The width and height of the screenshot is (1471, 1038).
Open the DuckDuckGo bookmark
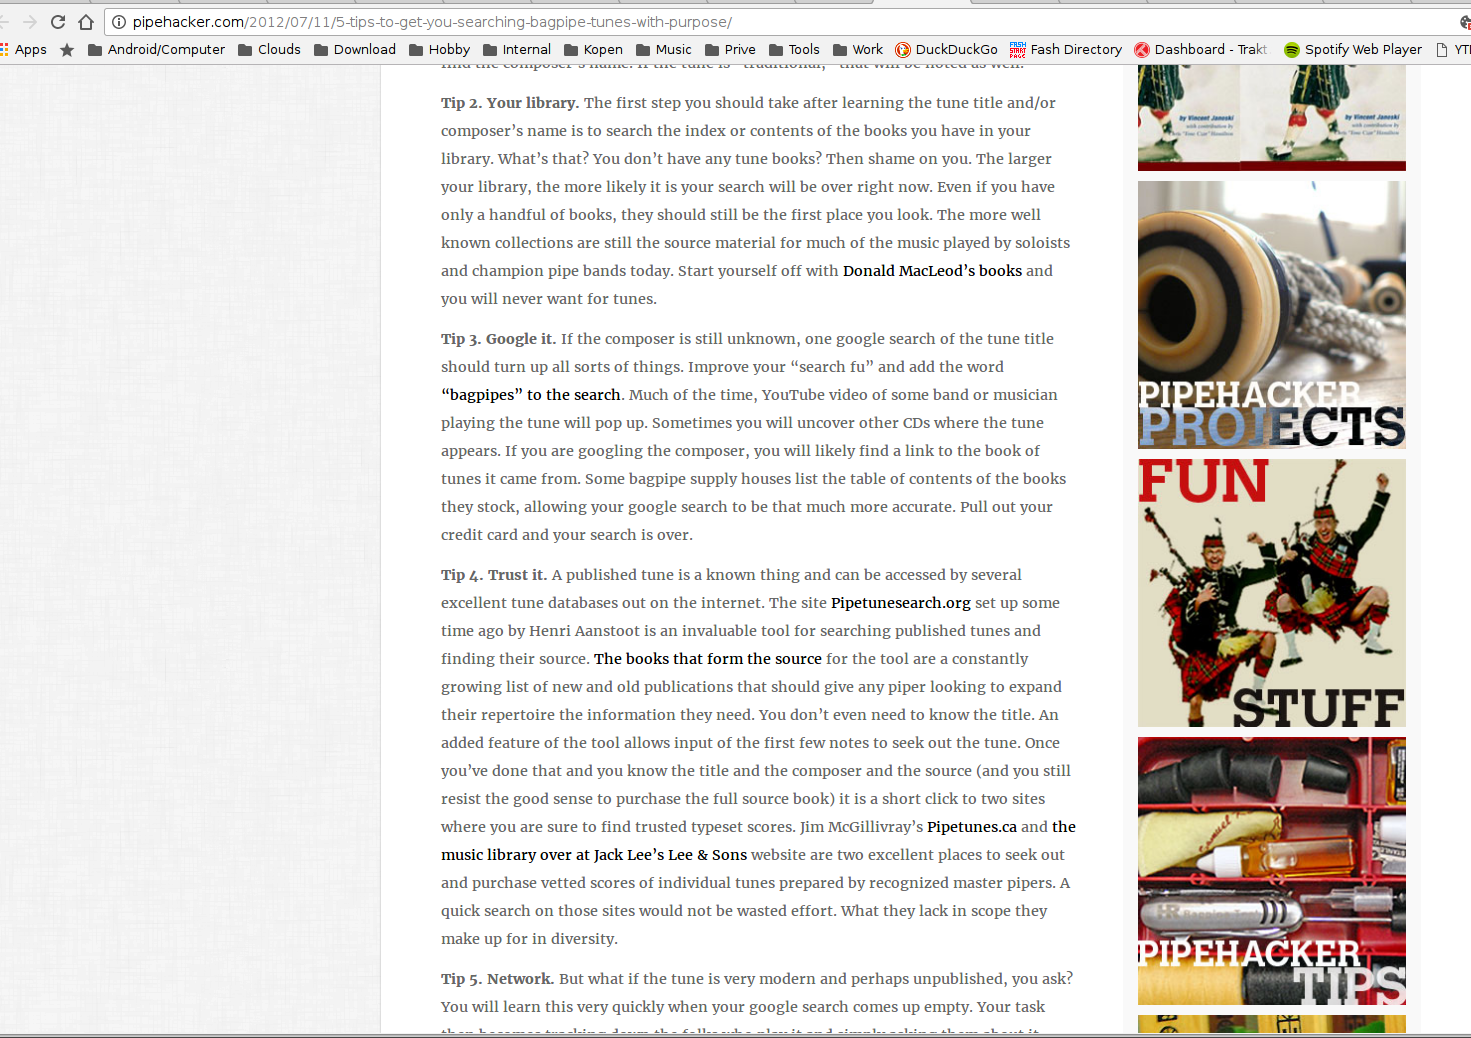pos(946,49)
